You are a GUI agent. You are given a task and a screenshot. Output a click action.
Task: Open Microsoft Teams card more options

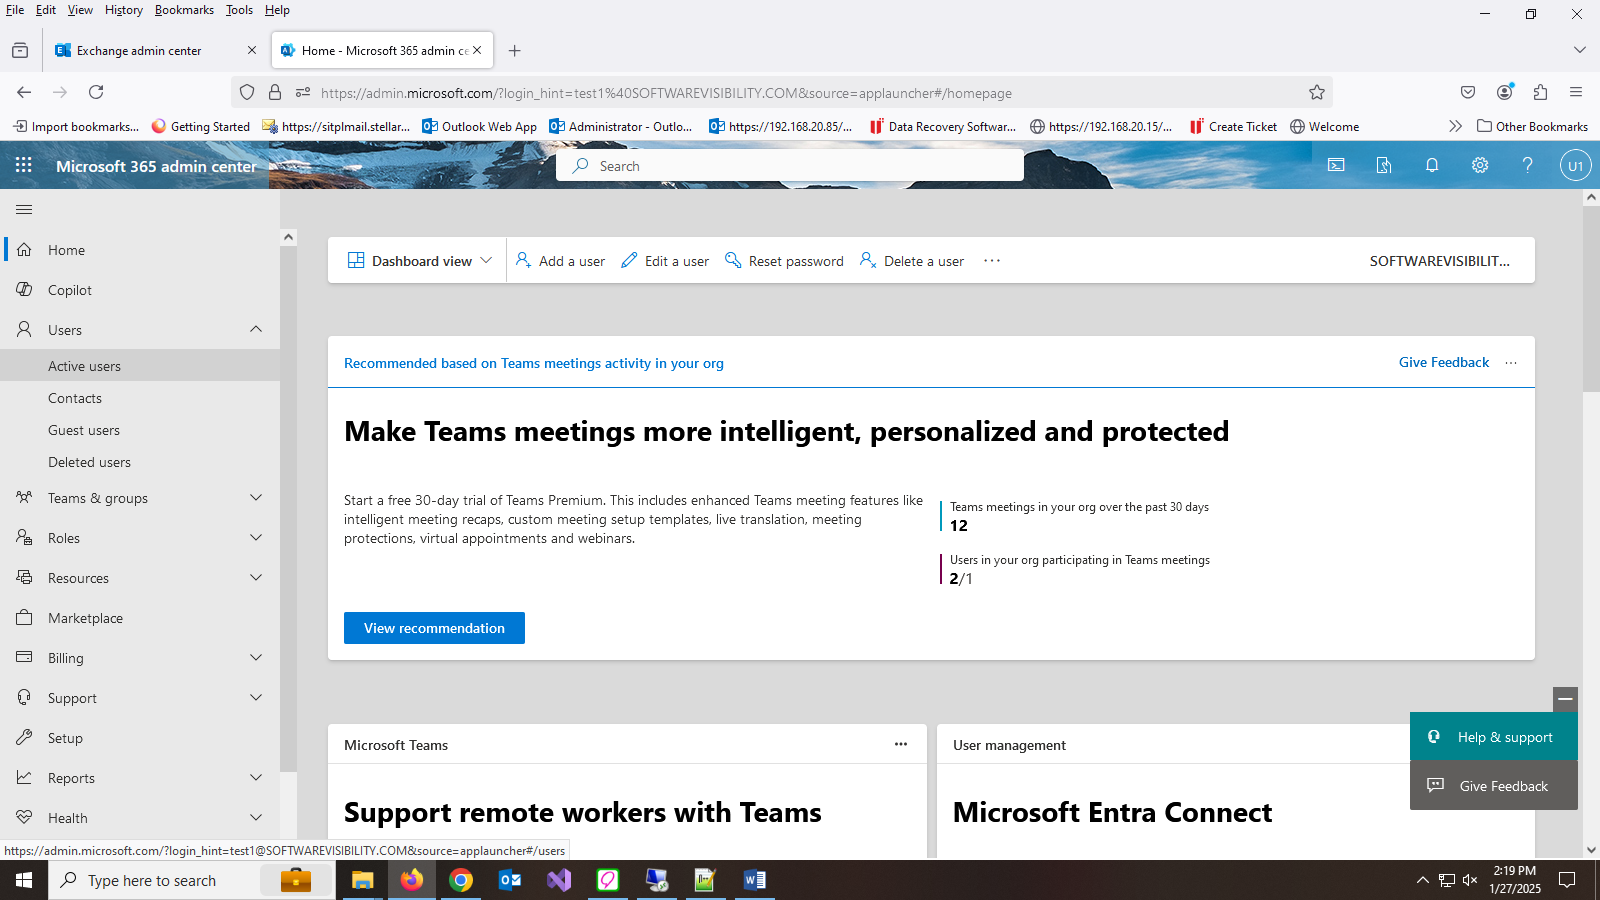coord(901,744)
